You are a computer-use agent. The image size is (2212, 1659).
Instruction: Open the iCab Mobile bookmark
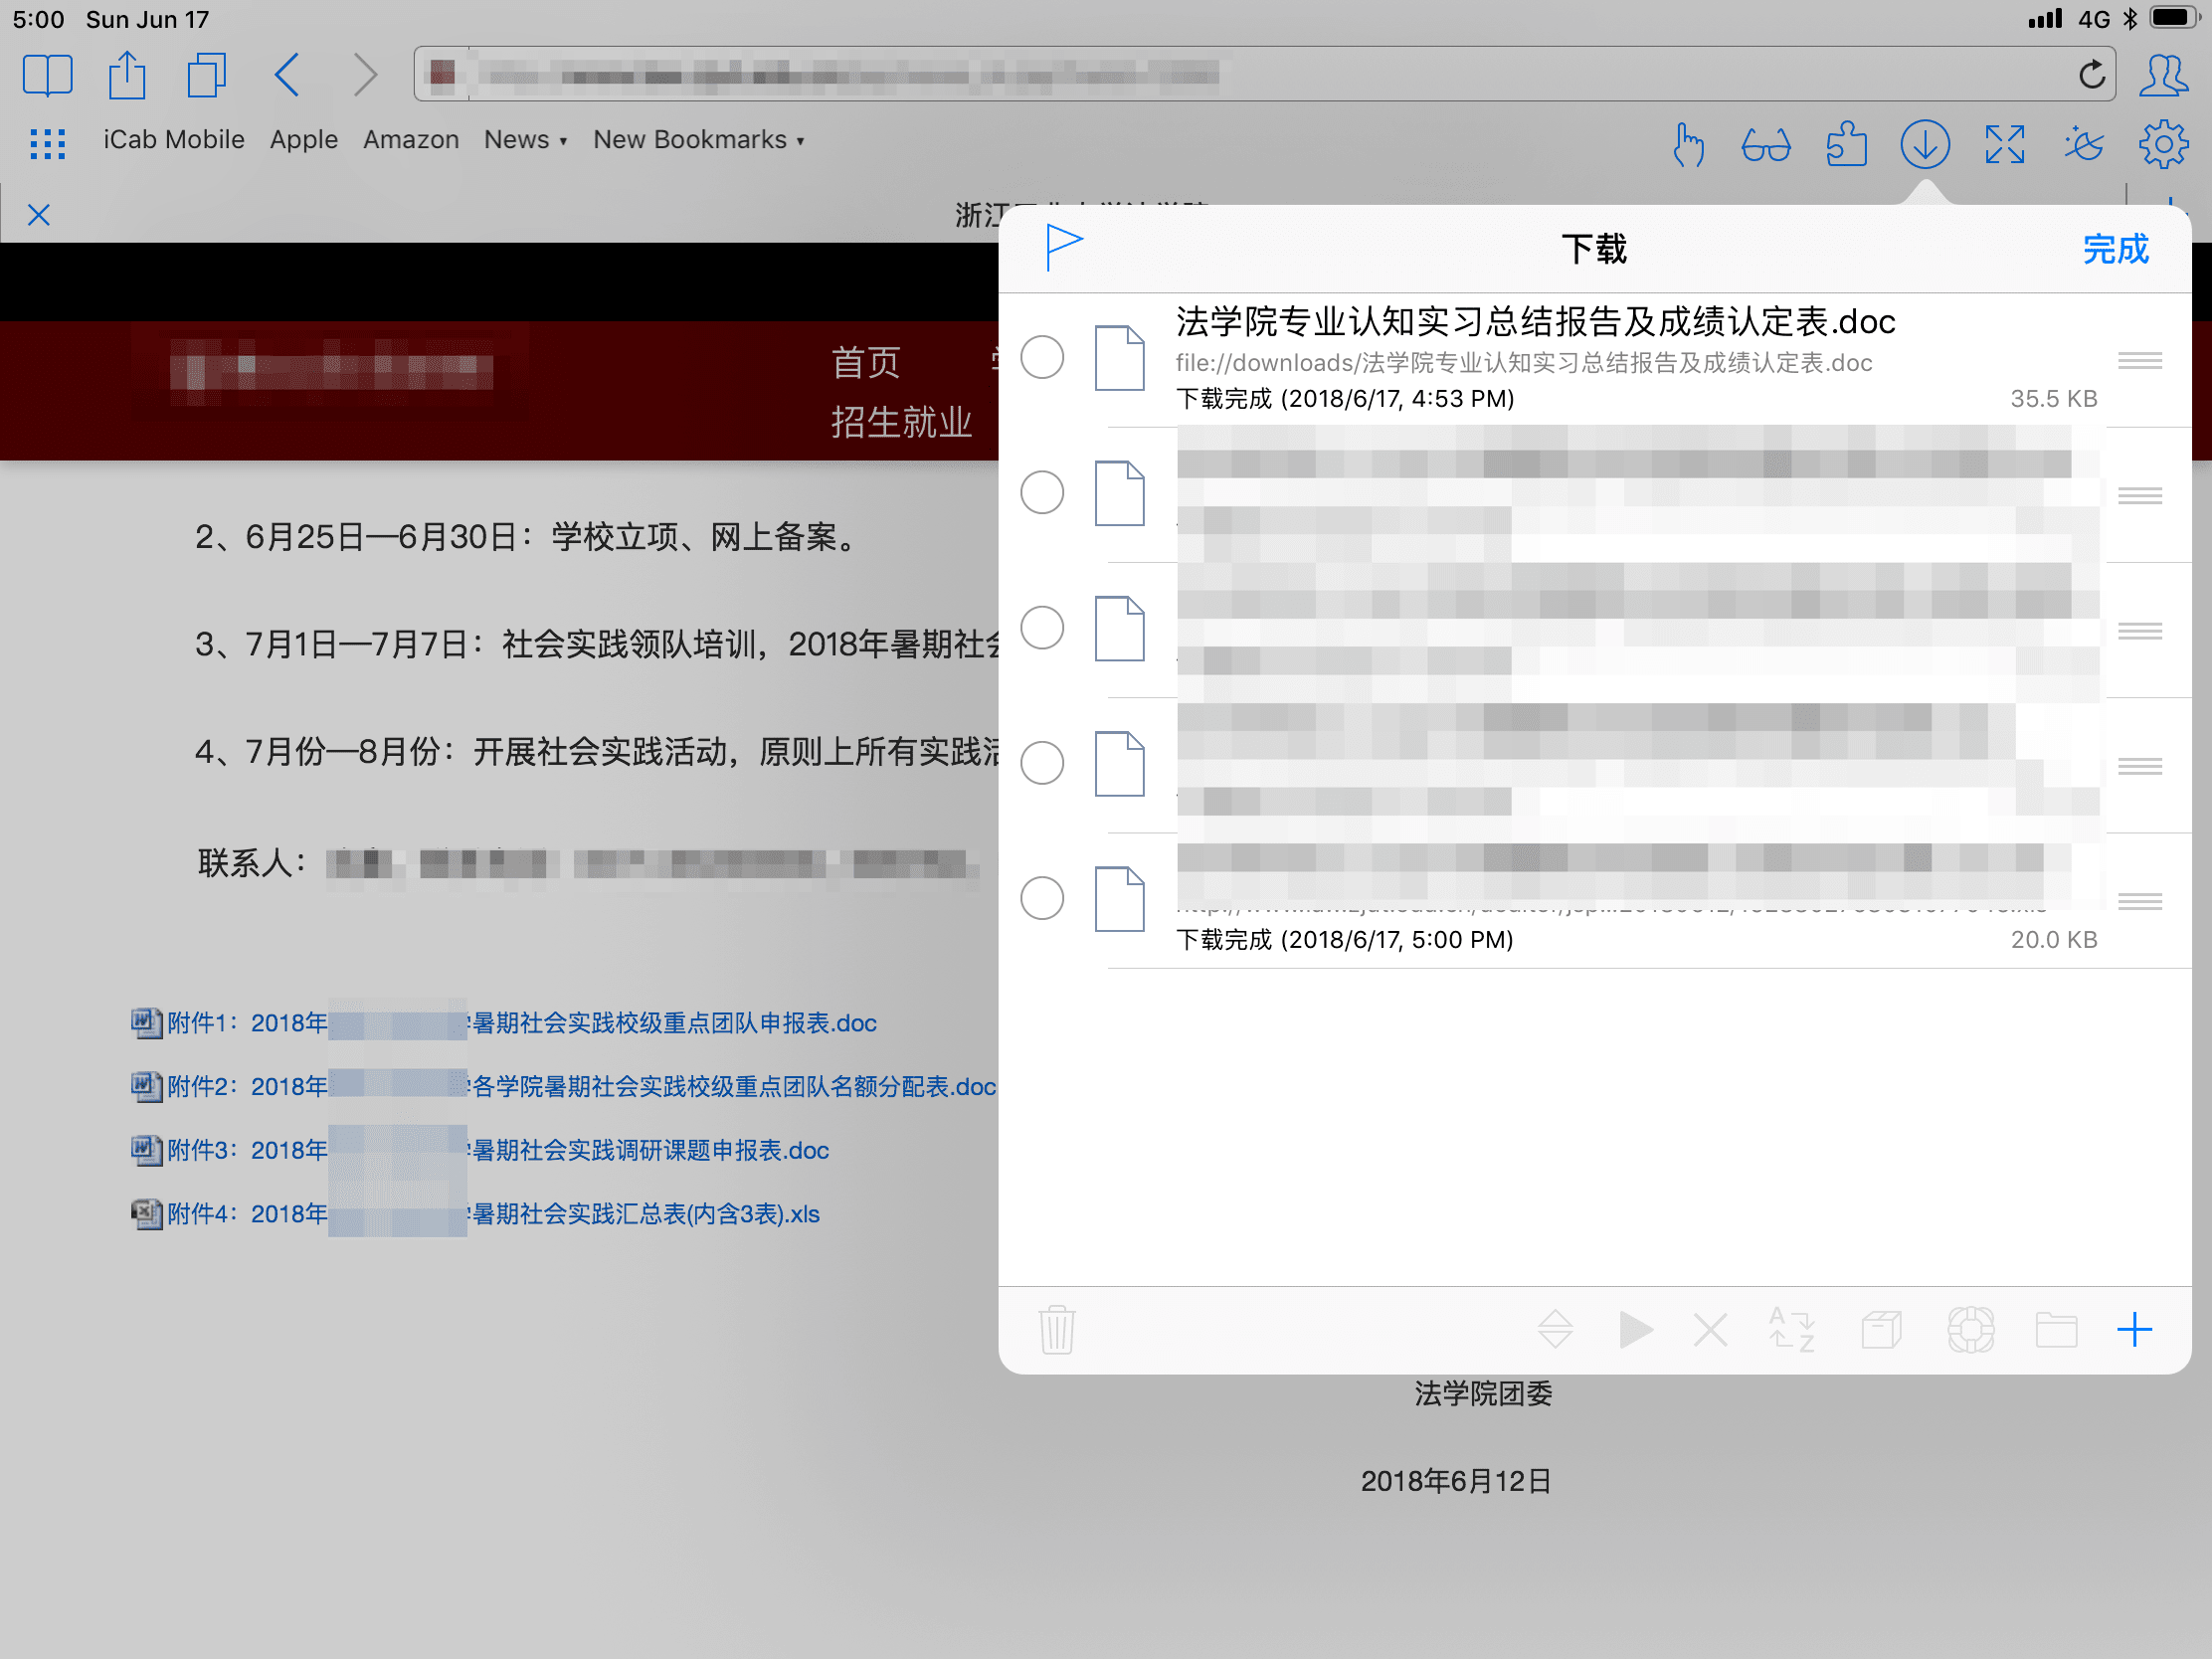point(174,140)
